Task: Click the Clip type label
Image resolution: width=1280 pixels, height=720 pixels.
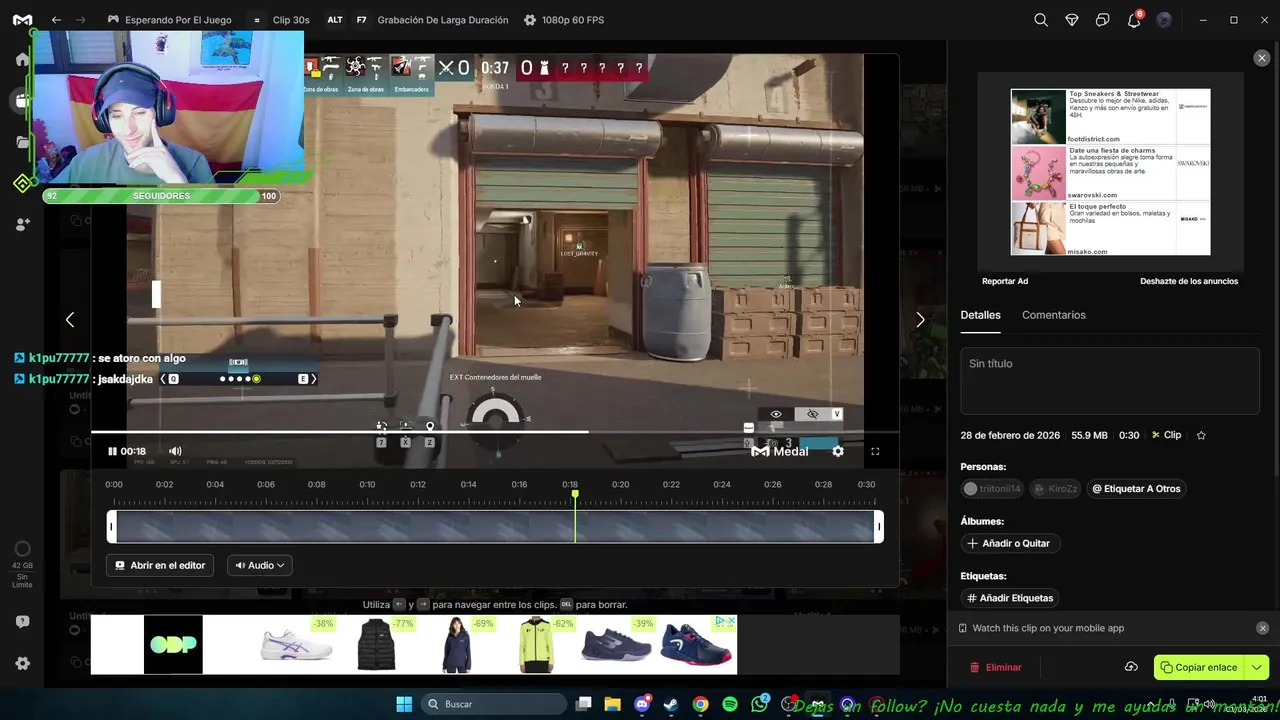Action: [1166, 435]
